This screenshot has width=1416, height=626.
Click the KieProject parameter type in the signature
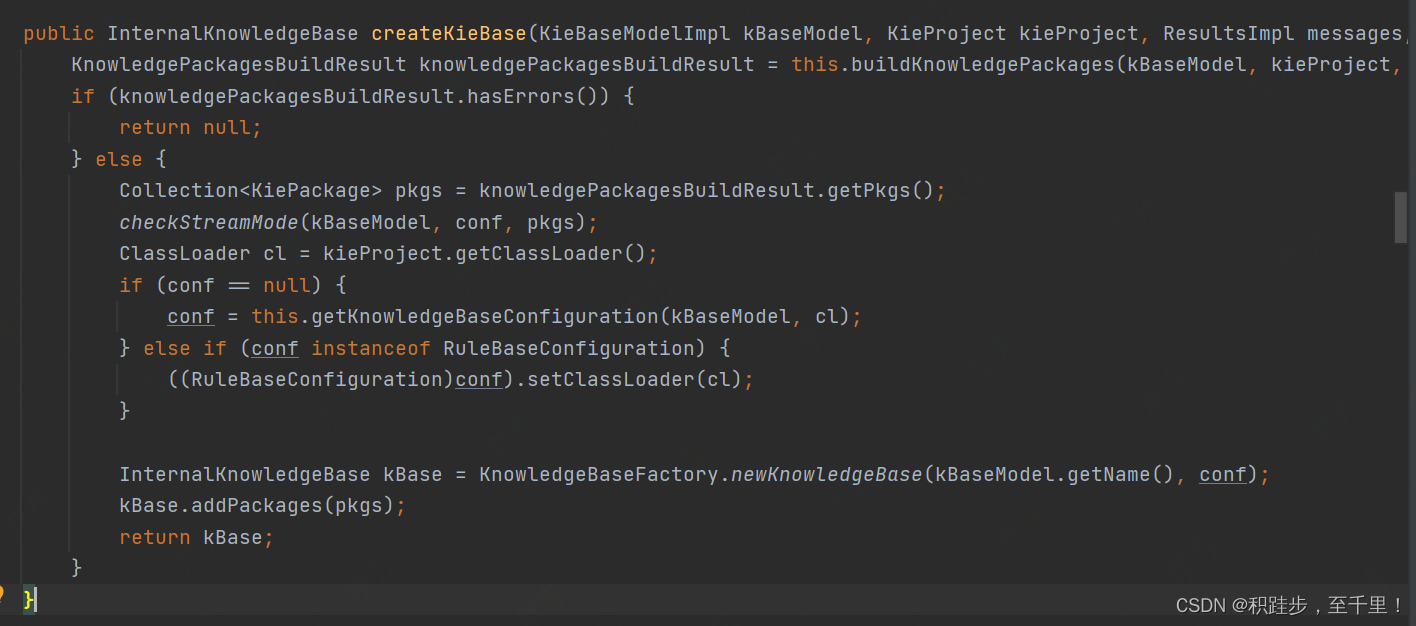click(x=947, y=34)
